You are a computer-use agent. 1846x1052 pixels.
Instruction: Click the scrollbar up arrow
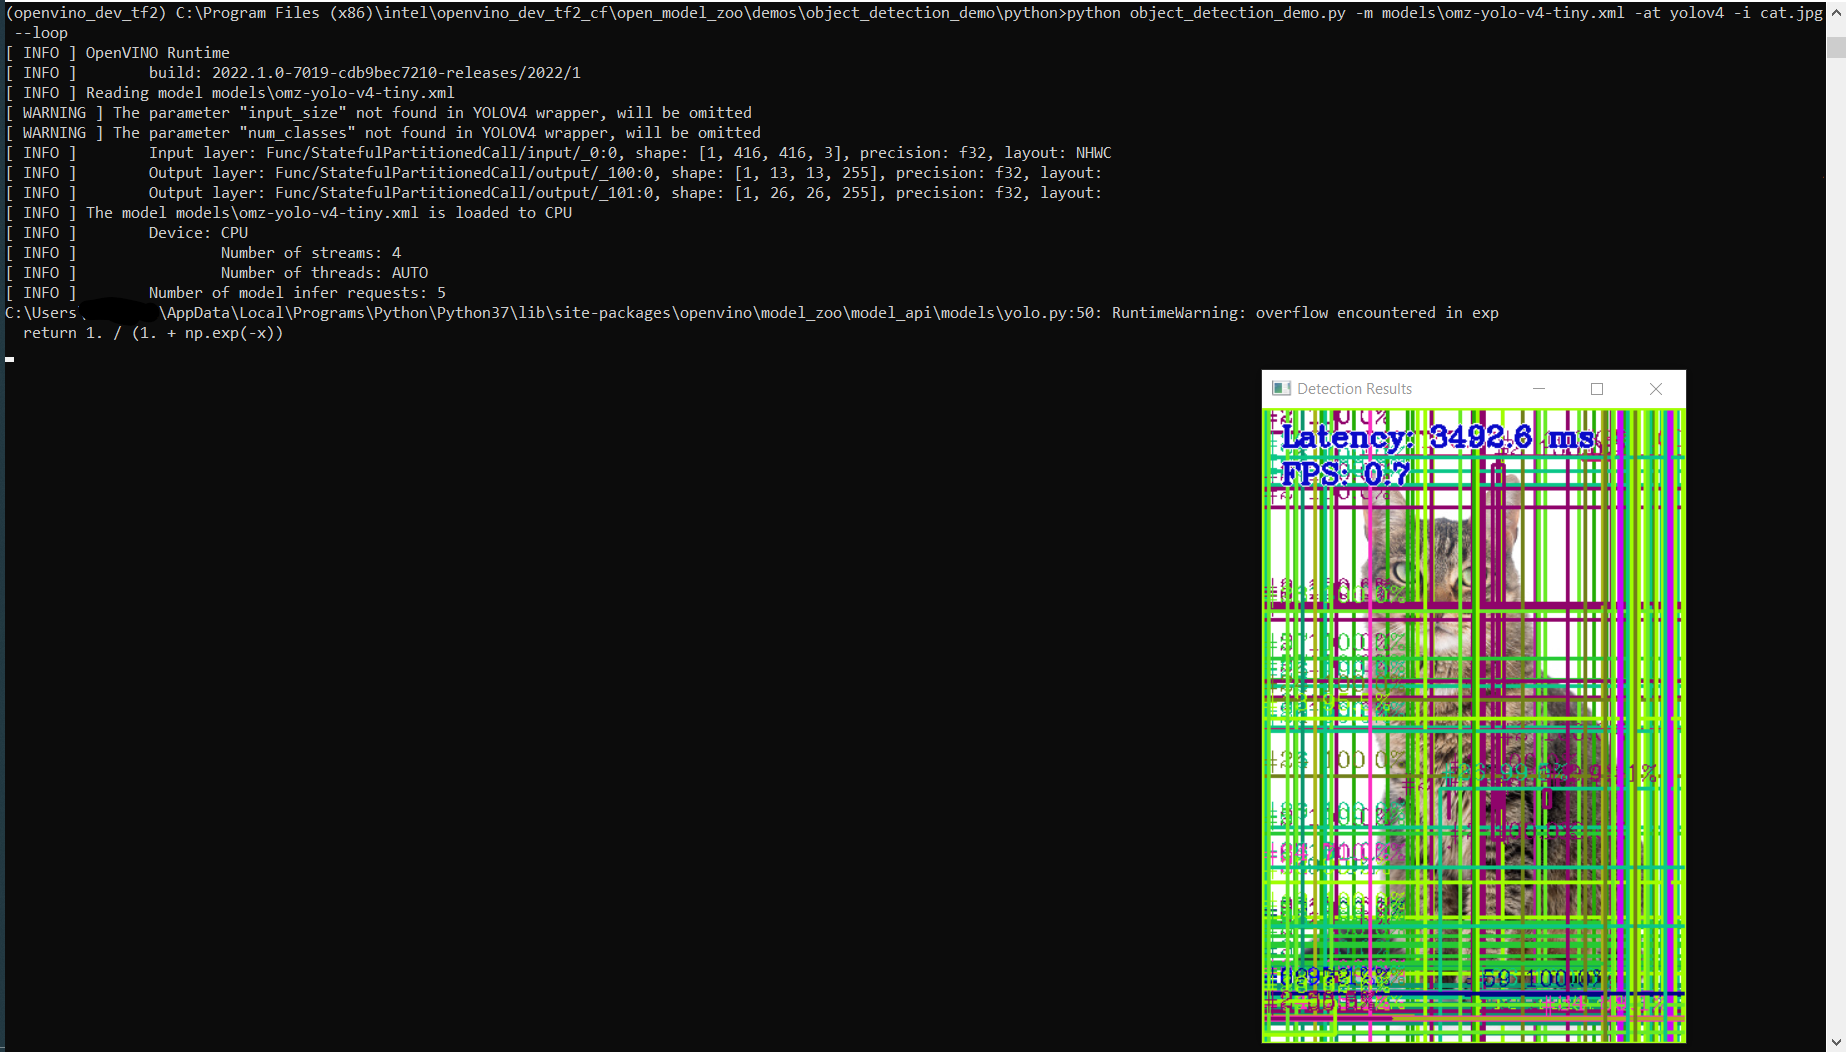click(1838, 12)
